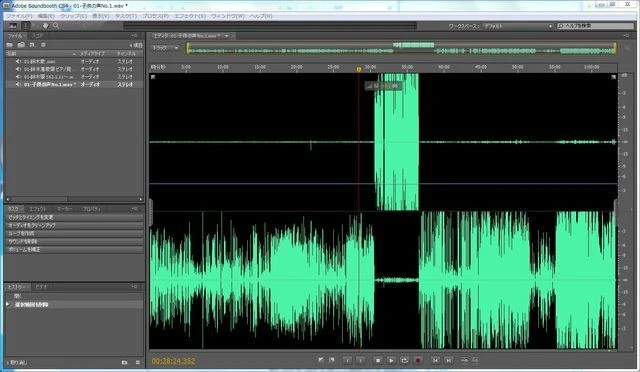640x372 pixels.
Task: Click the import file icon in Files panel
Action: [21, 45]
